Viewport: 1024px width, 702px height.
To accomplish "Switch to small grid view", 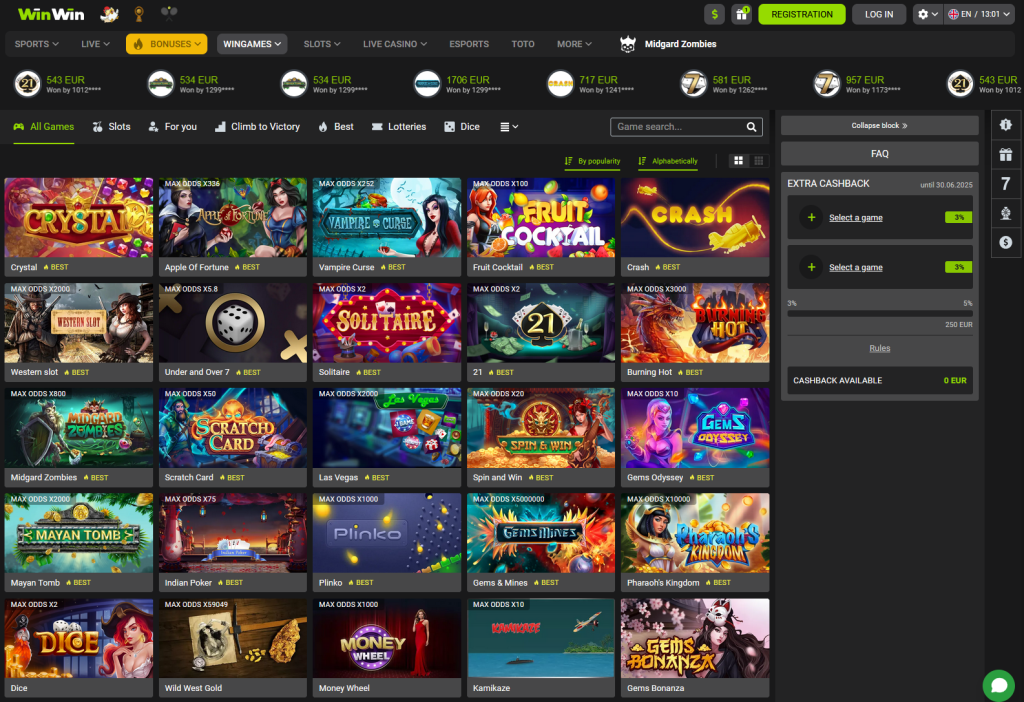I will pyautogui.click(x=758, y=161).
